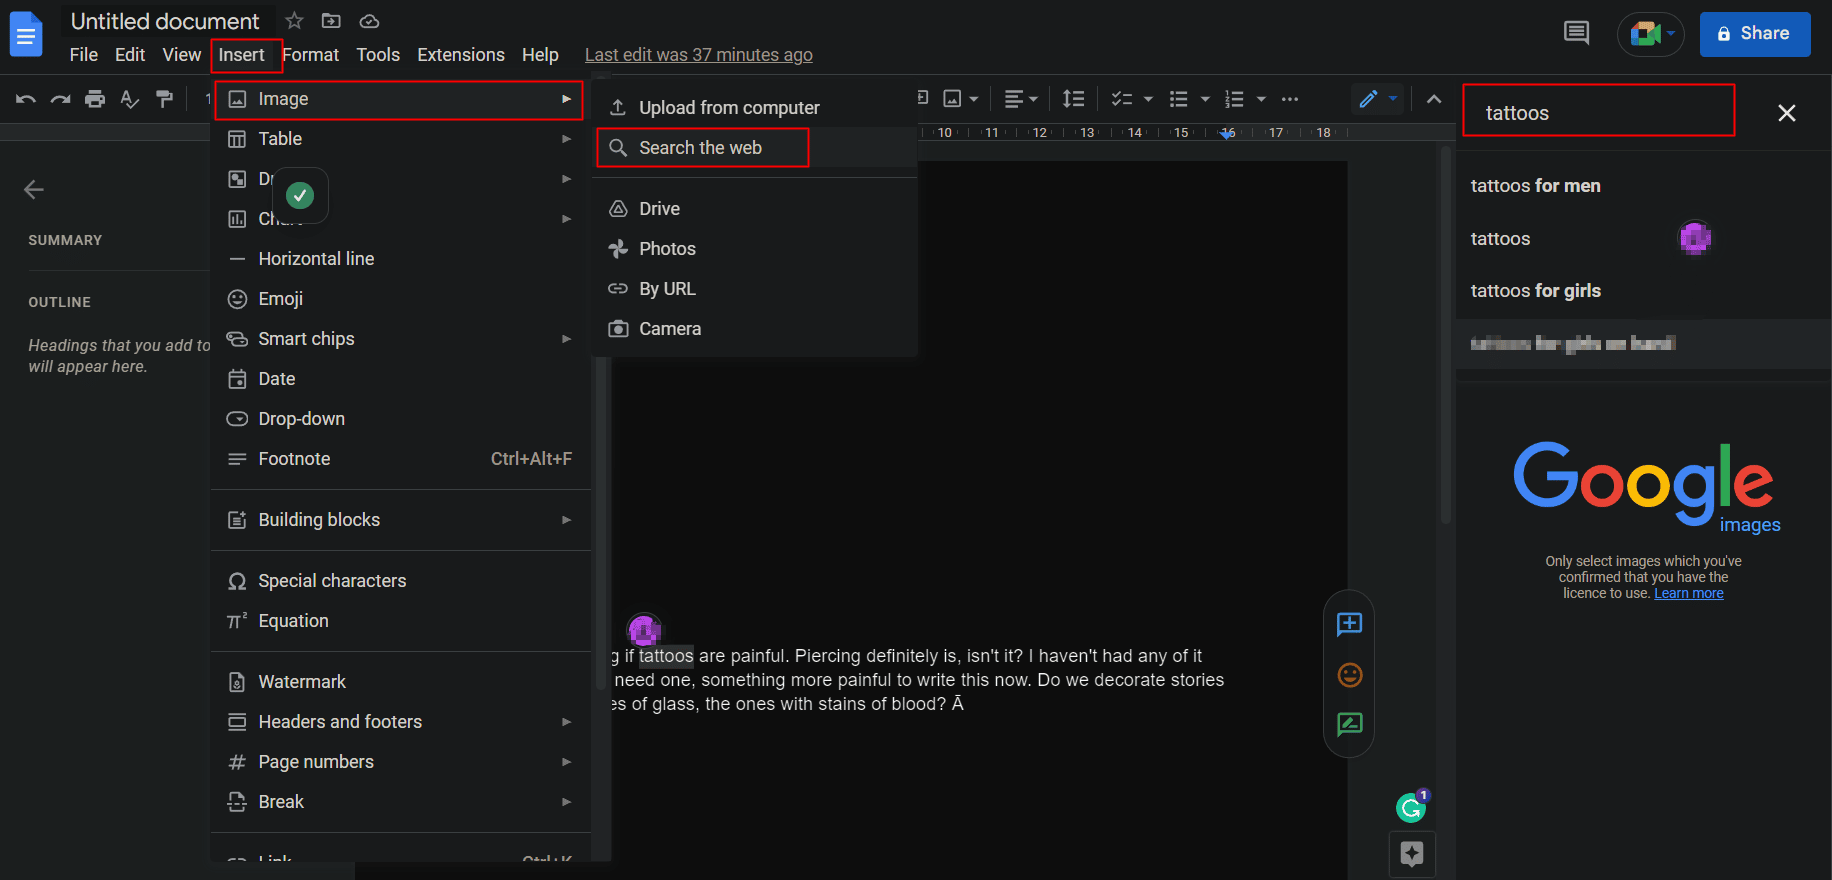Open the View menu
Image resolution: width=1832 pixels, height=880 pixels.
click(x=182, y=55)
